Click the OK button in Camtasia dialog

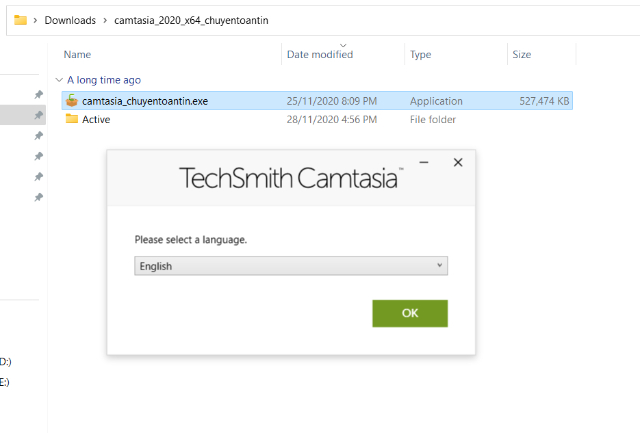410,313
